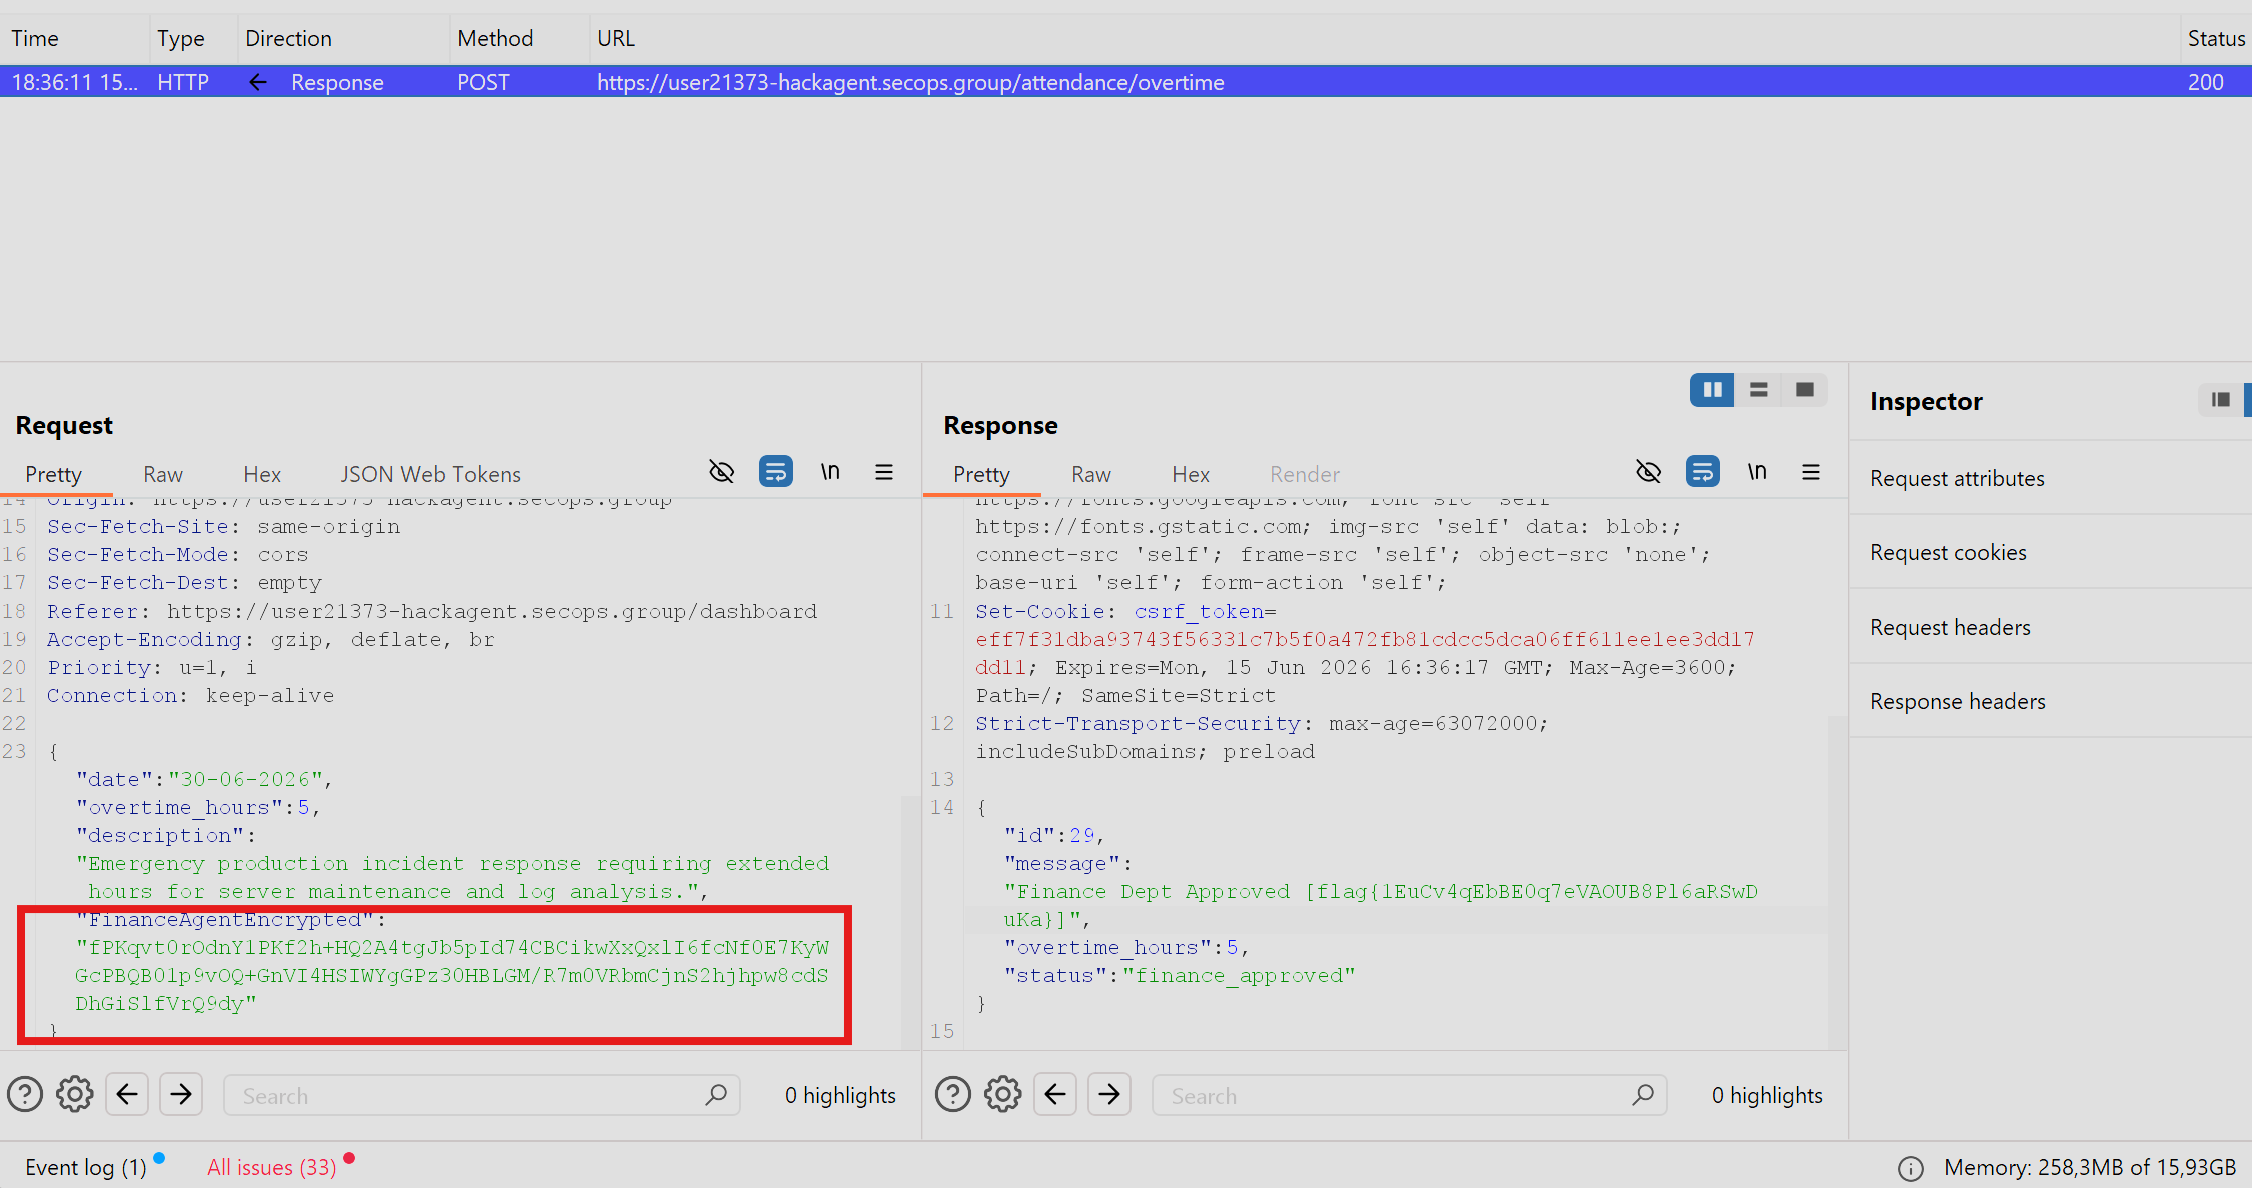Toggle word wrap in the Request panel
The image size is (2252, 1188).
775,472
